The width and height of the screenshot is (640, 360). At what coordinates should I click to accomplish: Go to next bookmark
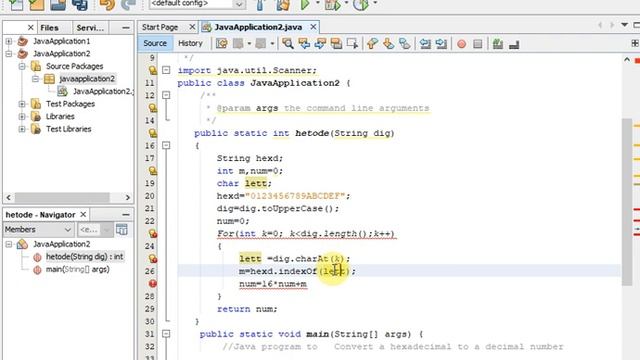click(x=388, y=44)
